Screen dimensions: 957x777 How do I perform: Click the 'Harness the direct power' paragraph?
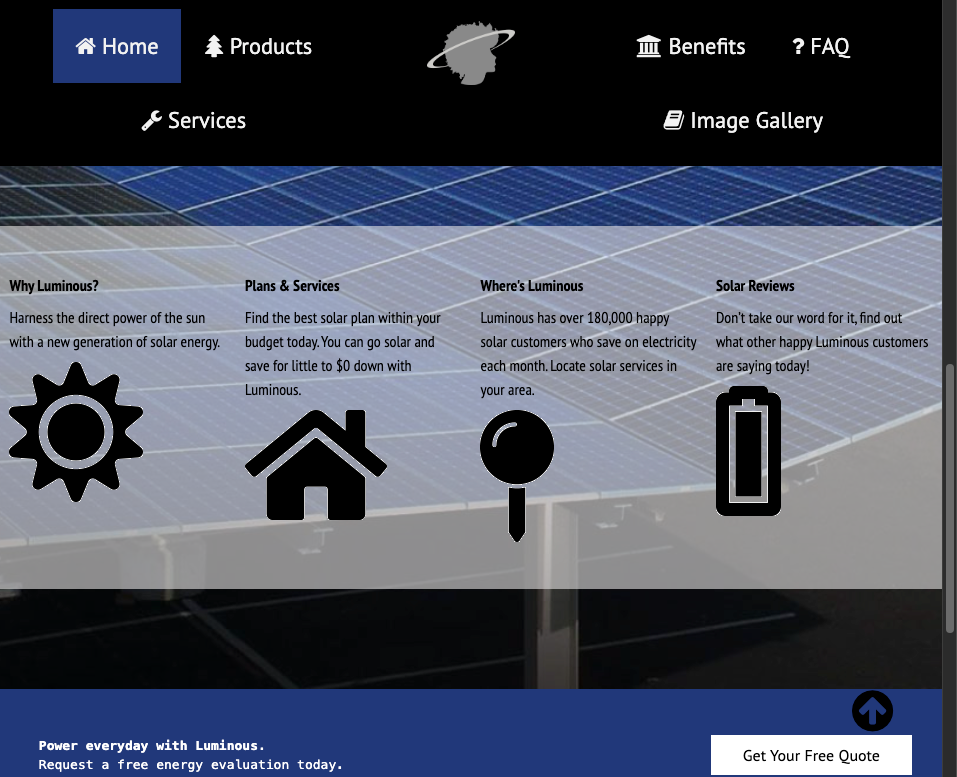115,330
